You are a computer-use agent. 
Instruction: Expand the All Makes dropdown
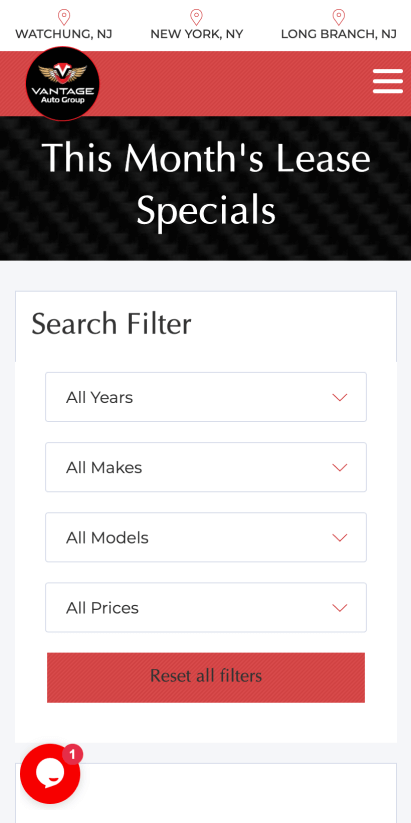click(x=206, y=467)
